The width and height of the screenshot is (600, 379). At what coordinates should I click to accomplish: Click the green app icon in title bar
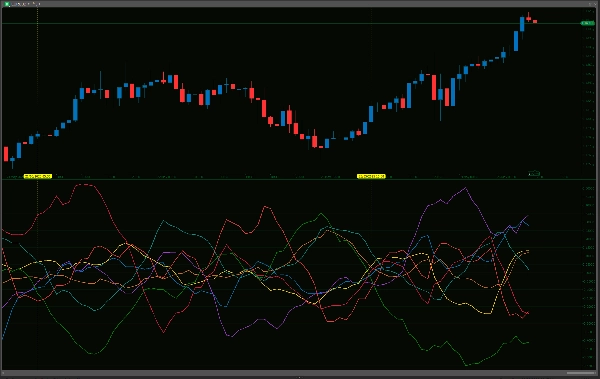coord(7,4)
